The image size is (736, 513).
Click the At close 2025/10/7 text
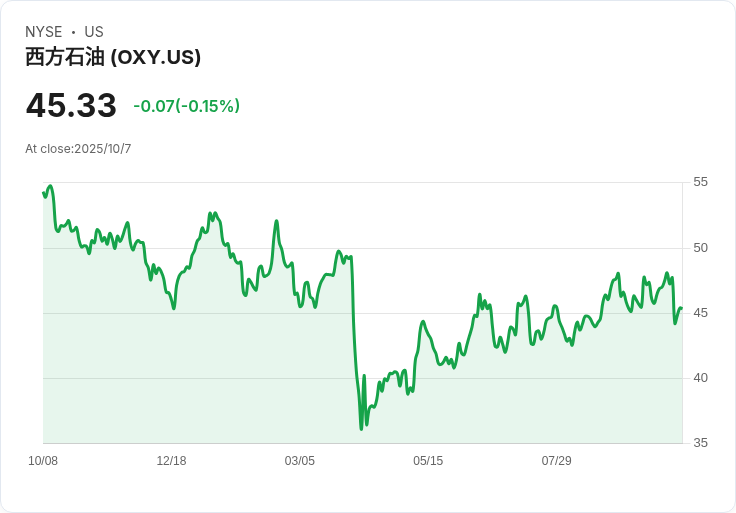pyautogui.click(x=78, y=149)
